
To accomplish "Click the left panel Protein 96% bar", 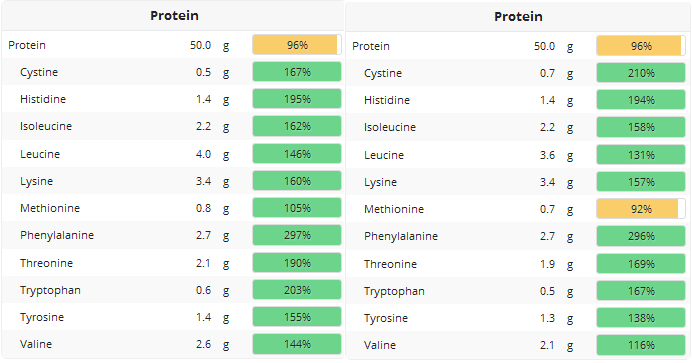I will pos(297,45).
